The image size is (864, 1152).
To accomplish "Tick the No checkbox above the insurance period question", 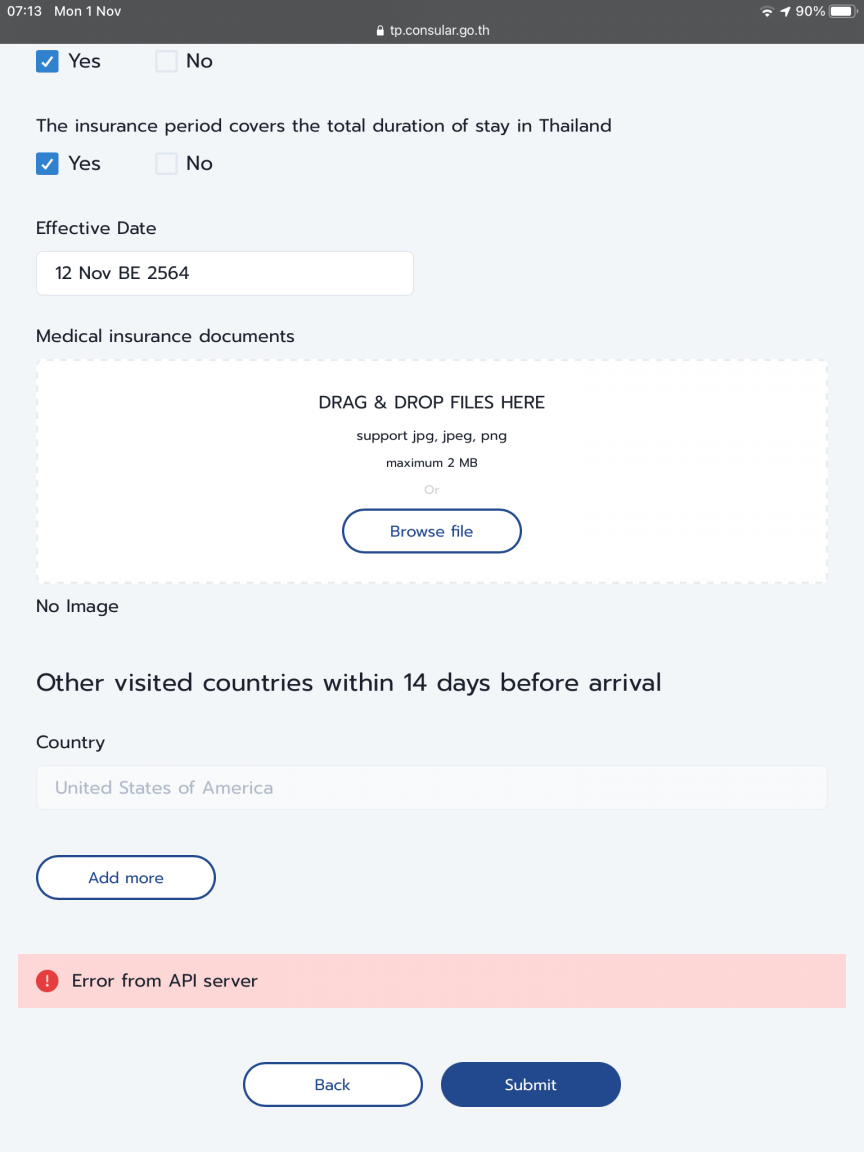I will click(x=166, y=62).
